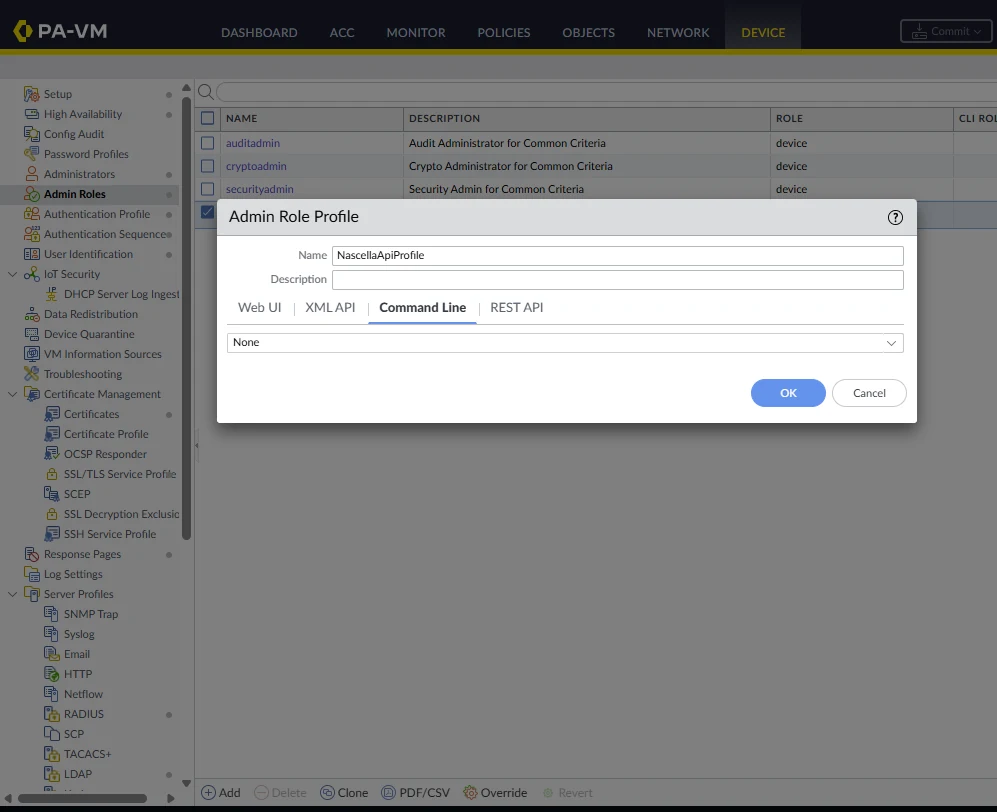Click the search magnifier icon above the table
Image resolution: width=997 pixels, height=812 pixels.
click(205, 92)
